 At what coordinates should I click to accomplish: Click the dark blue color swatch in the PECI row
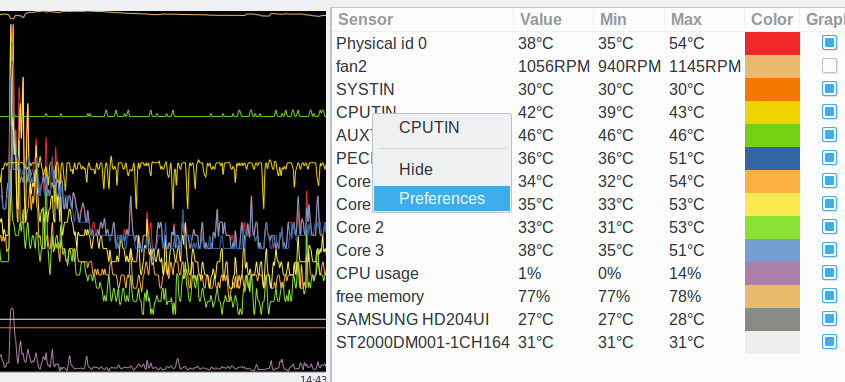click(772, 158)
